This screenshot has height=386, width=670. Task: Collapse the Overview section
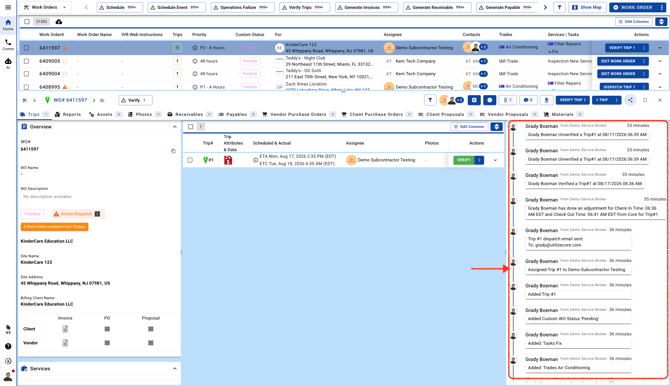(x=174, y=127)
